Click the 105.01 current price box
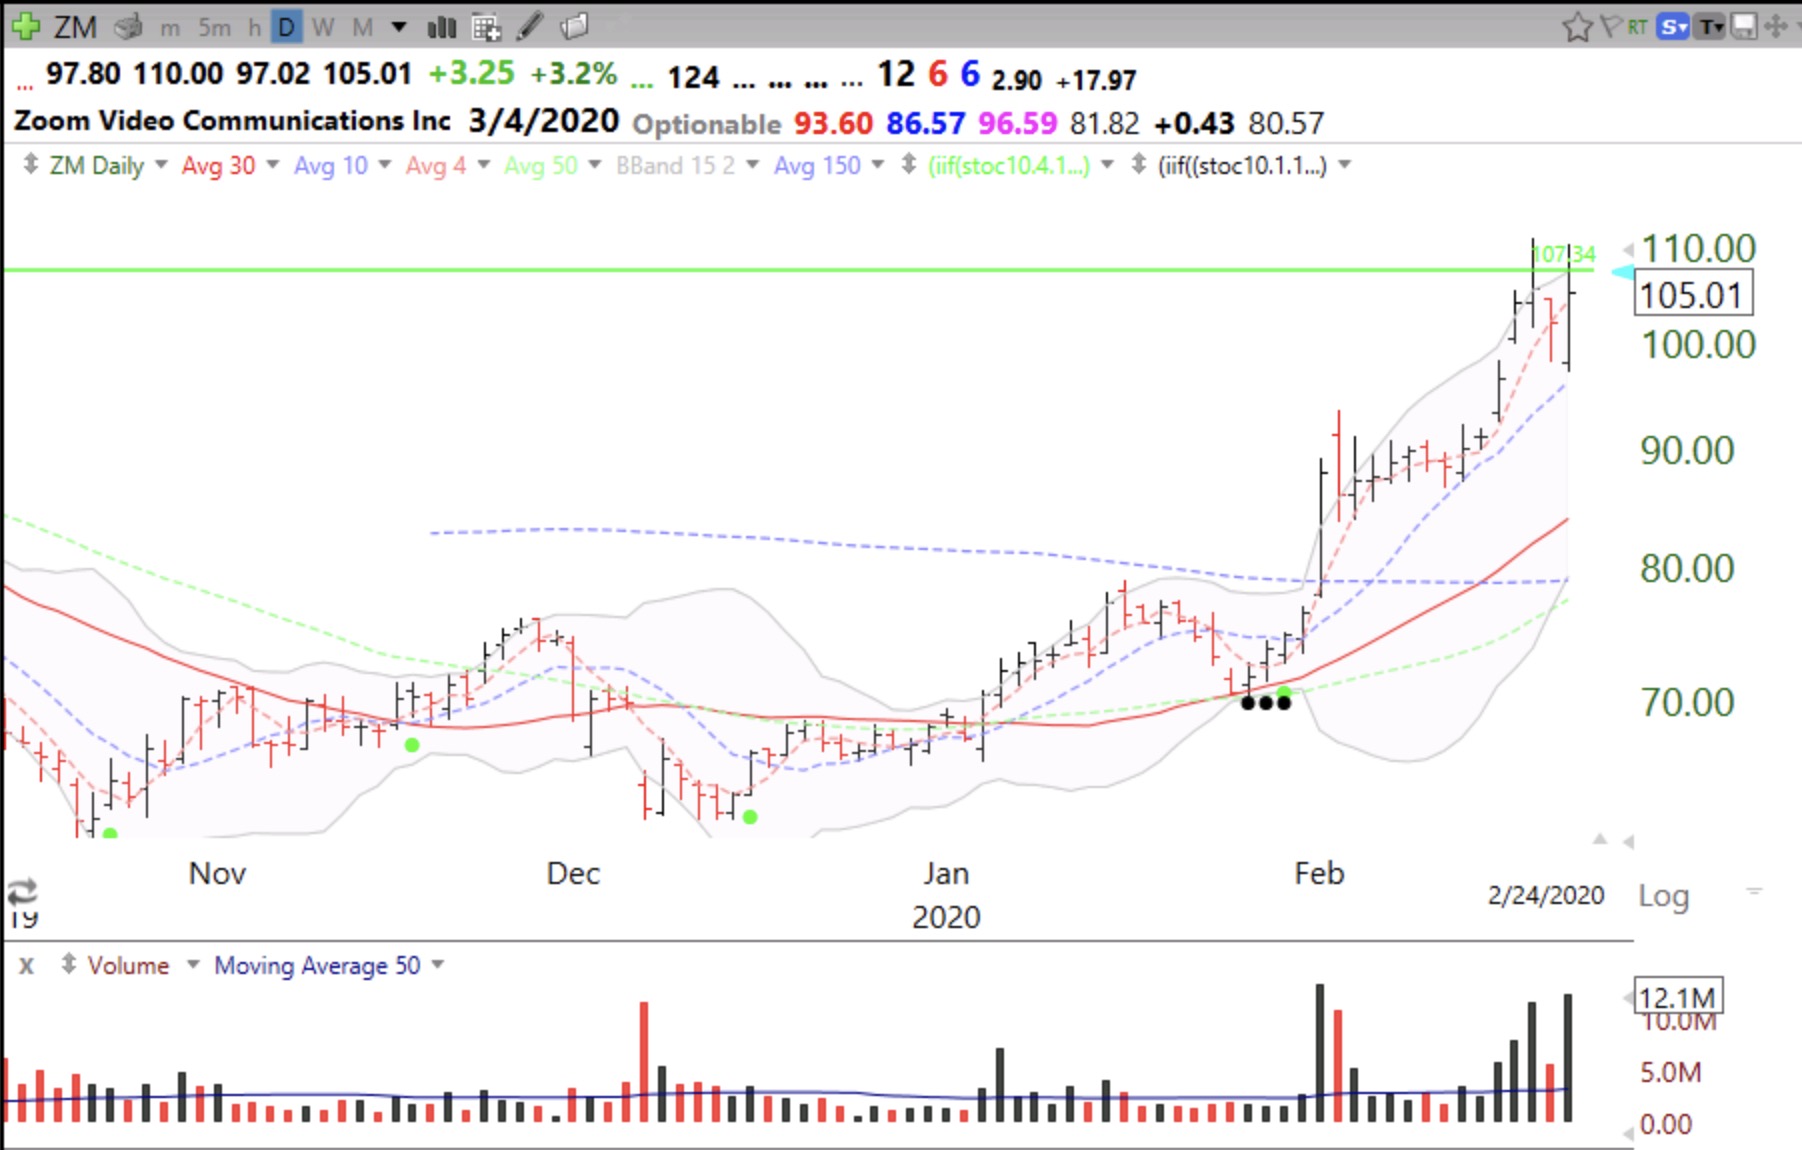Screen dimensions: 1802x1150 point(1693,295)
